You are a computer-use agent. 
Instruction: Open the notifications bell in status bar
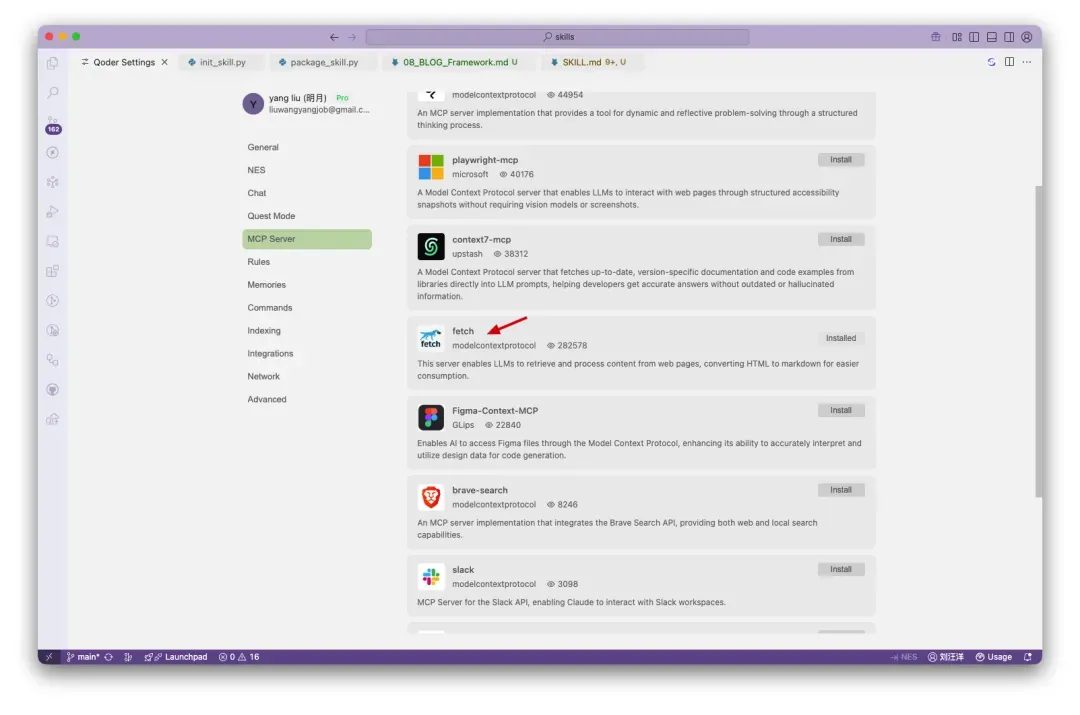[x=1028, y=657]
